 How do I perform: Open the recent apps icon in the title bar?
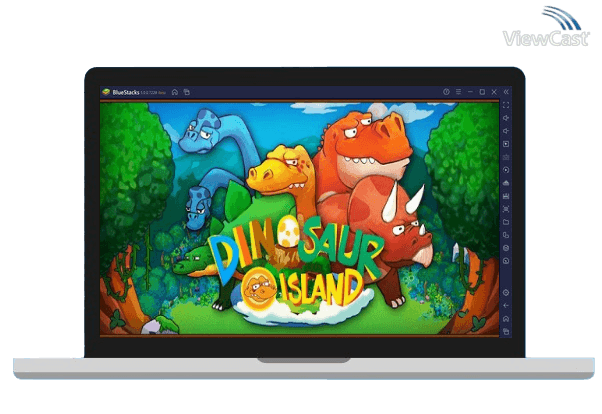187,92
